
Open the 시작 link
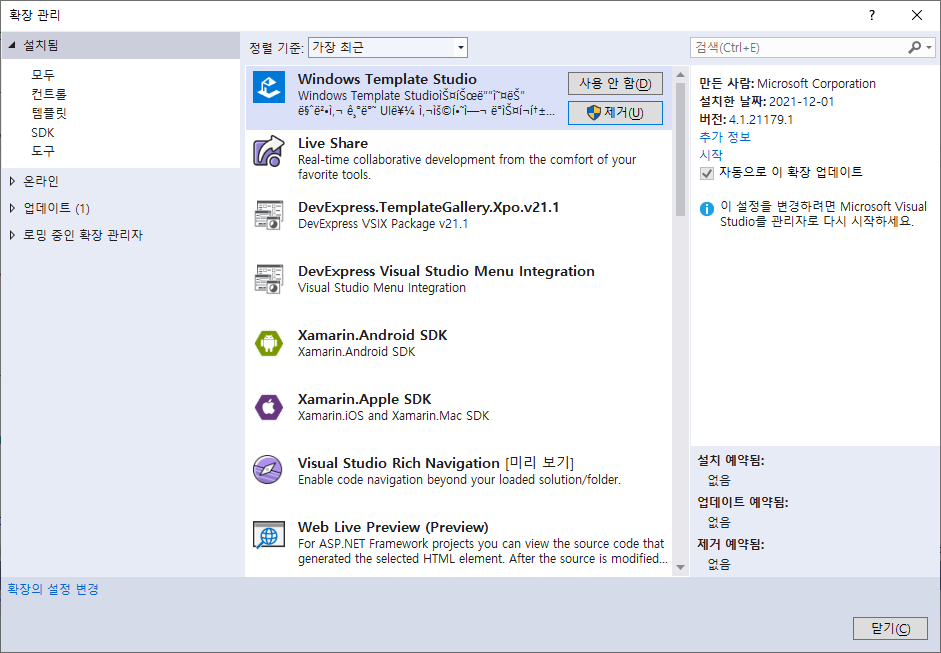[x=711, y=155]
